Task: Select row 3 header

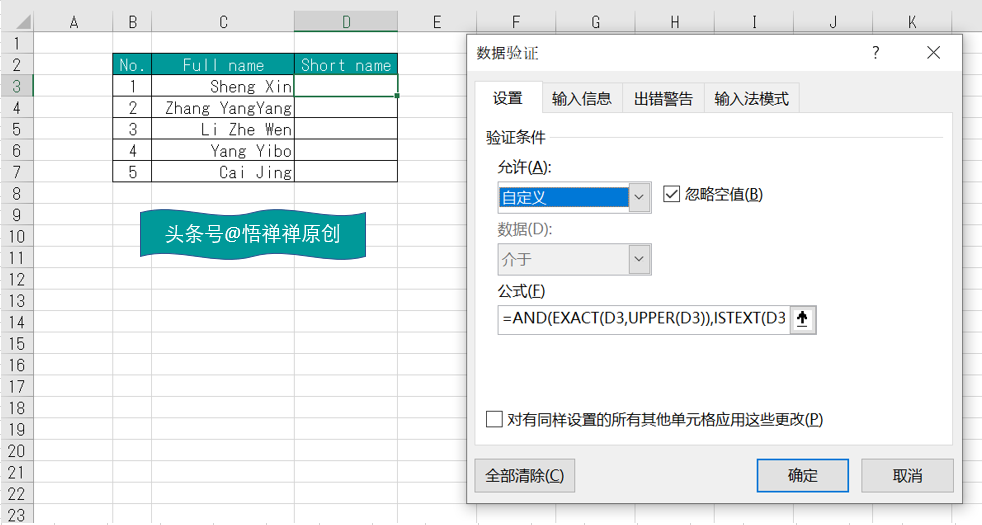Action: 17,86
